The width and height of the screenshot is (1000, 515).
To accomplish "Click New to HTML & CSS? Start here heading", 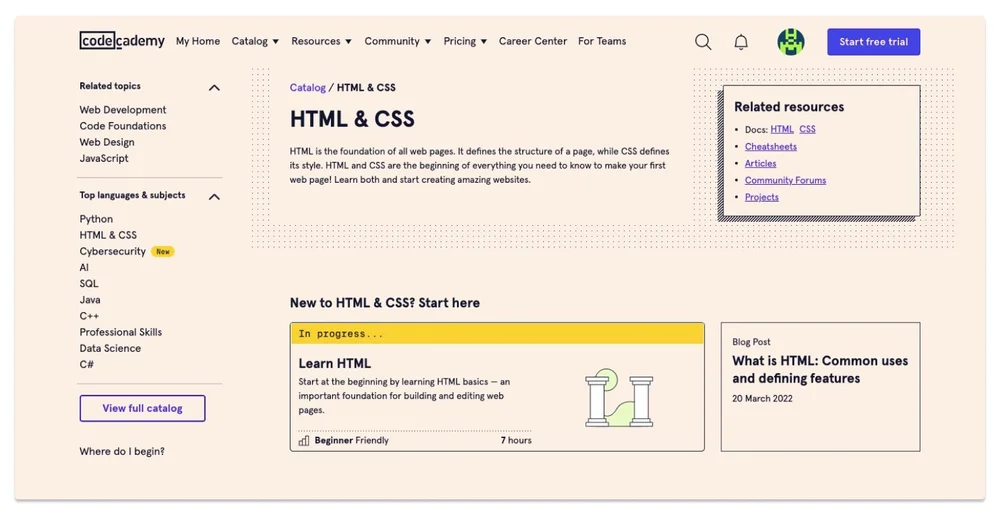I will 385,303.
